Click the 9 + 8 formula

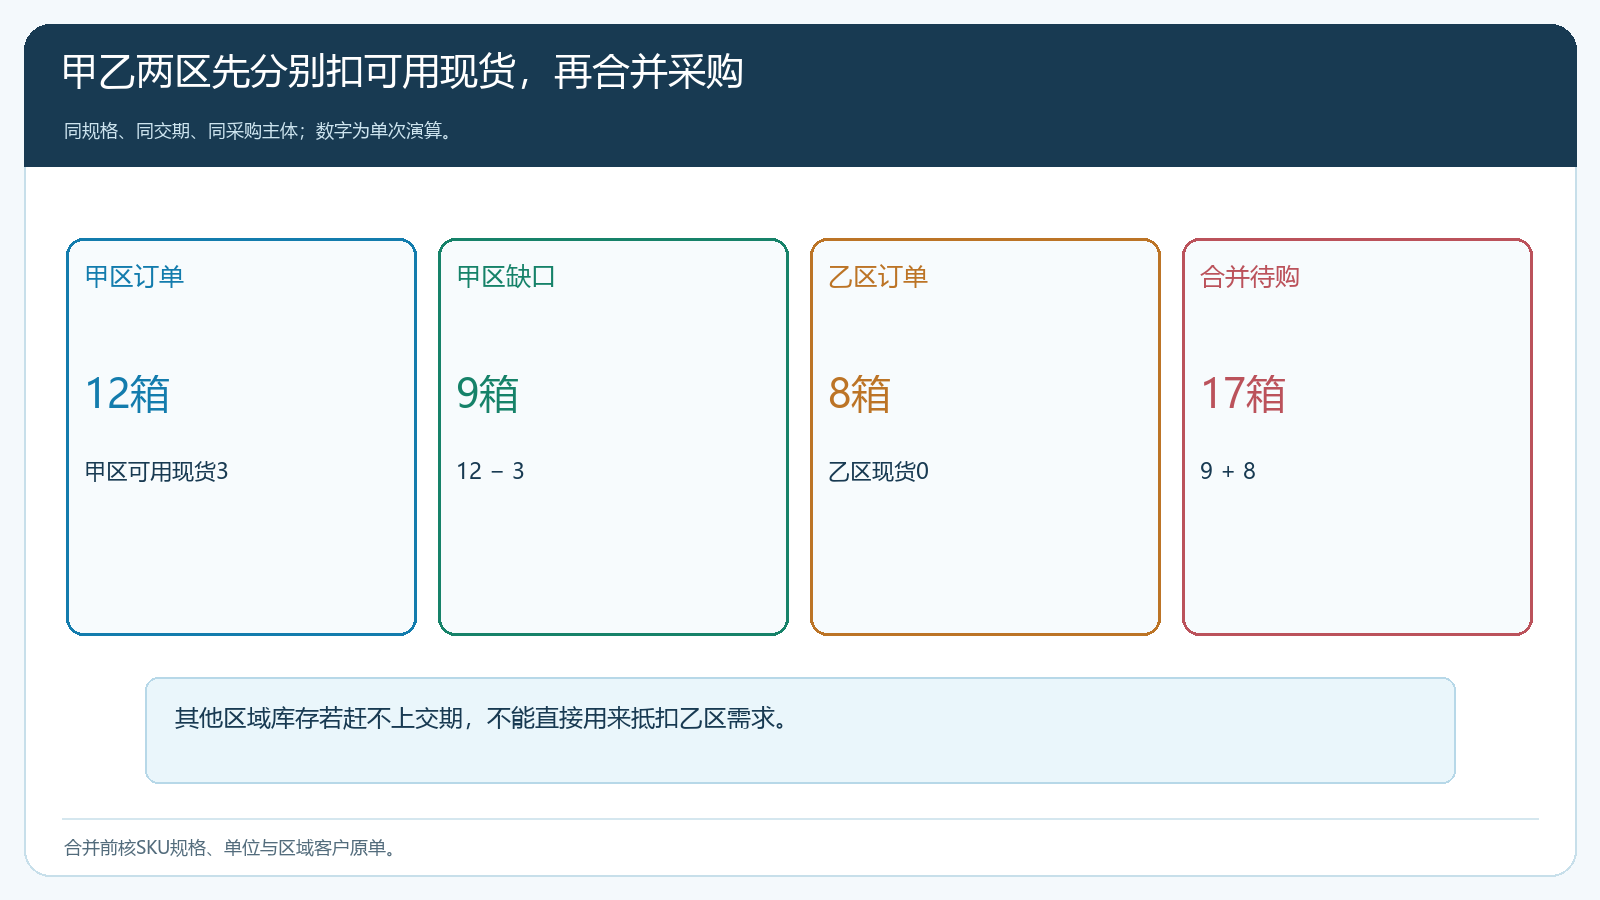pos(1228,471)
